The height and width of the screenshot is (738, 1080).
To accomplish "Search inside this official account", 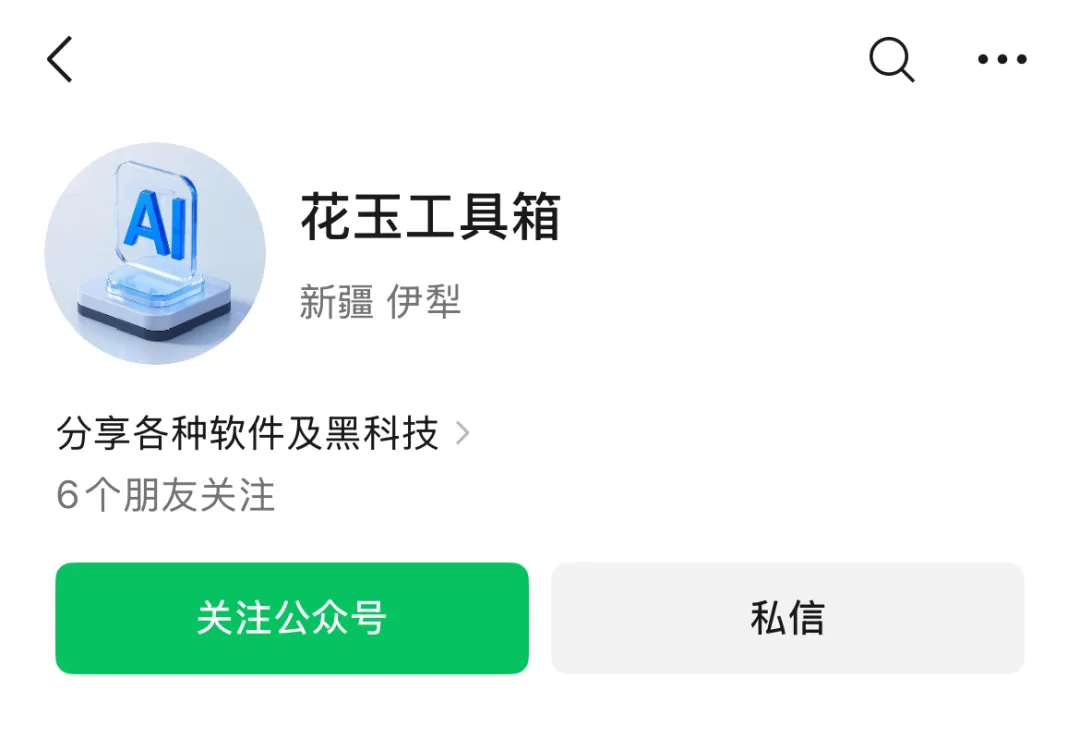I will coord(892,60).
